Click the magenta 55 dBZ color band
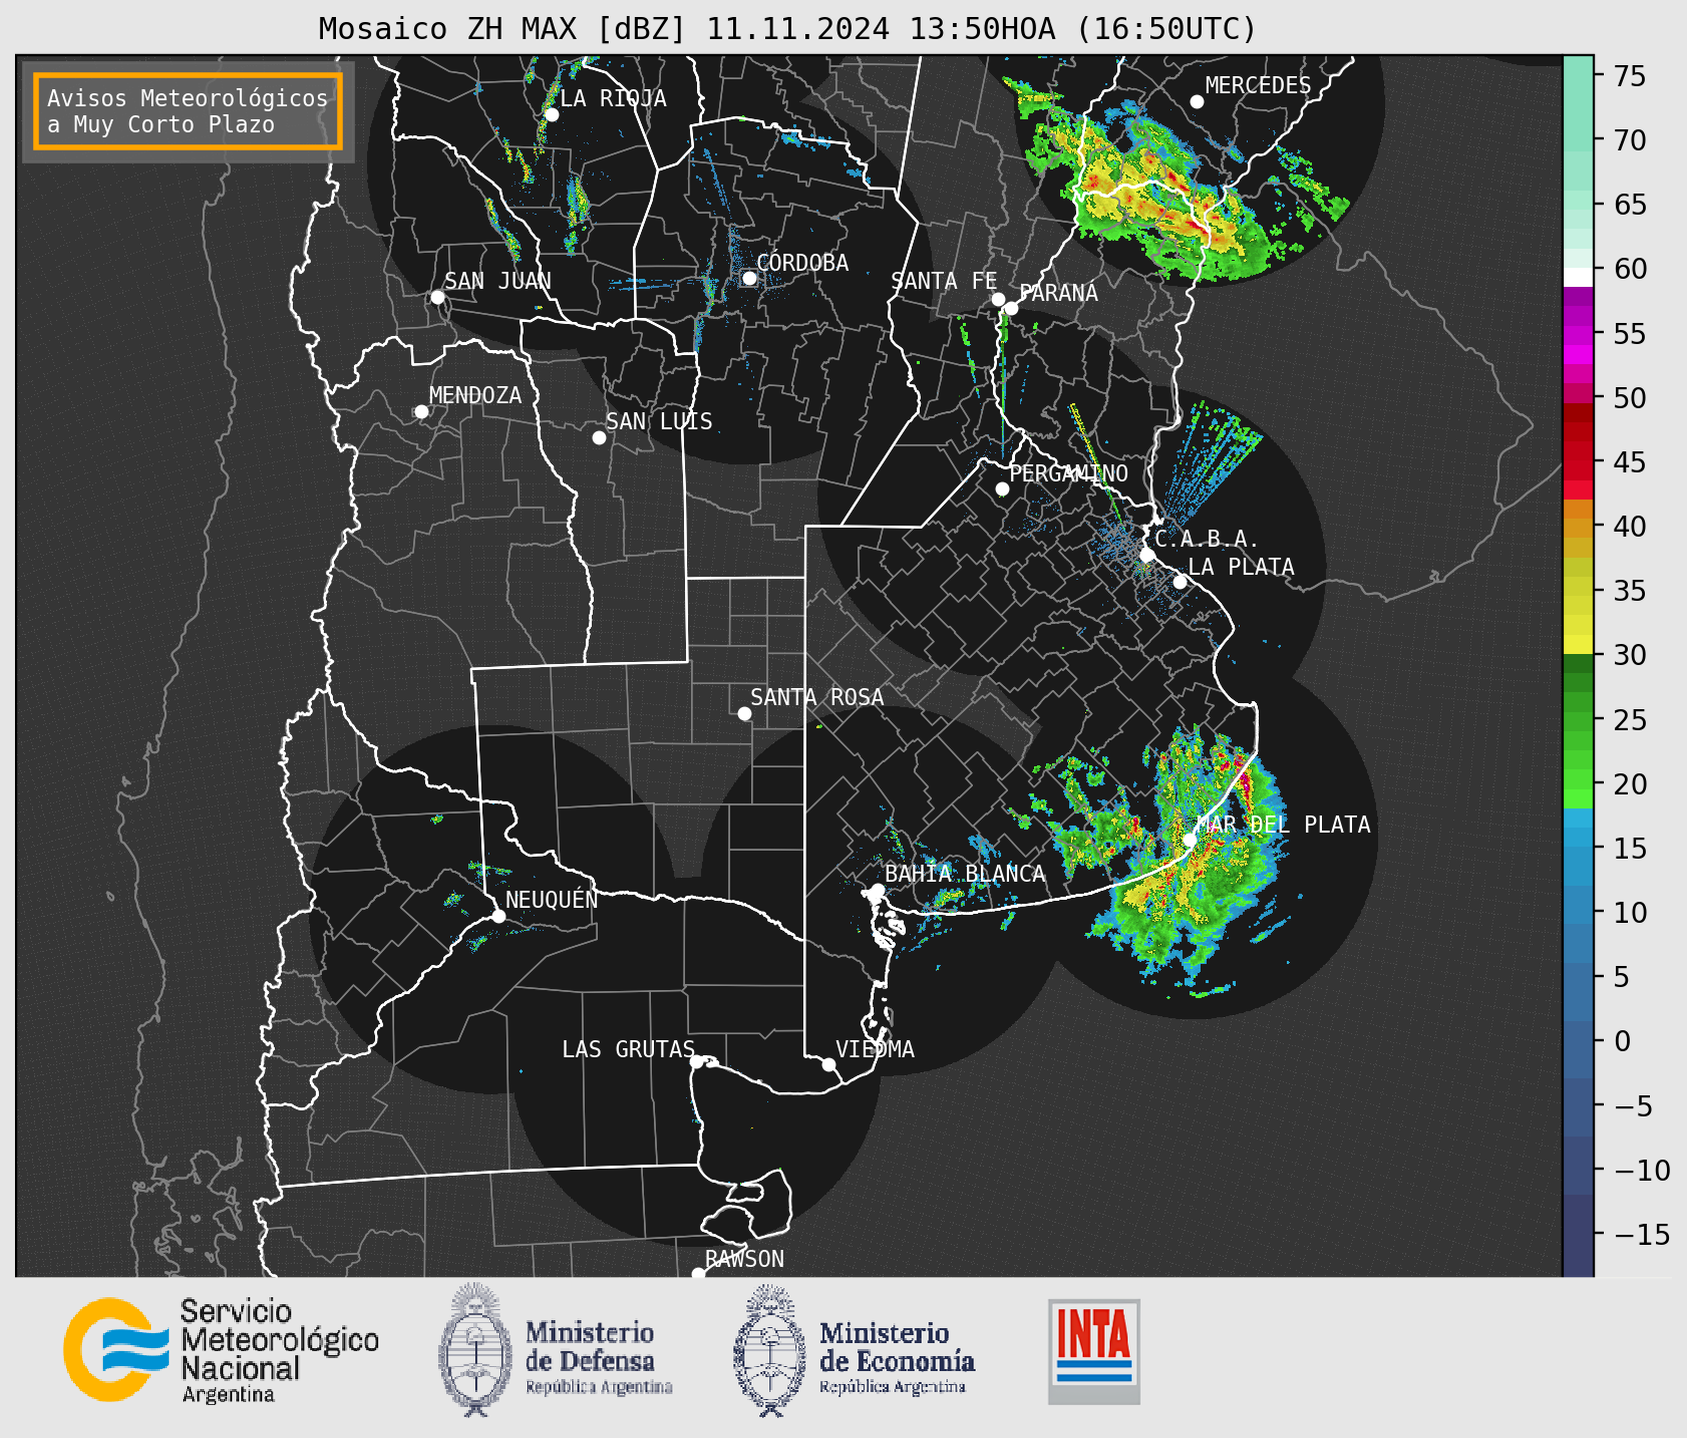Image resolution: width=1687 pixels, height=1438 pixels. pos(1578,334)
